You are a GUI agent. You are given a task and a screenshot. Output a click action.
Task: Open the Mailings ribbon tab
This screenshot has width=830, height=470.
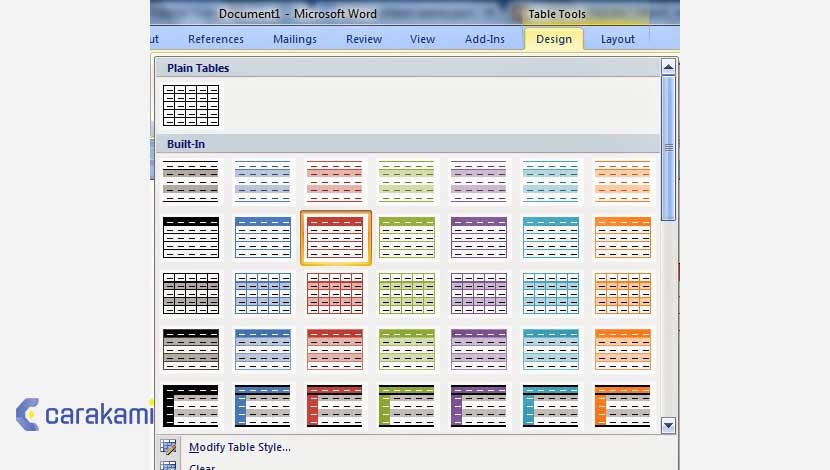click(x=295, y=39)
